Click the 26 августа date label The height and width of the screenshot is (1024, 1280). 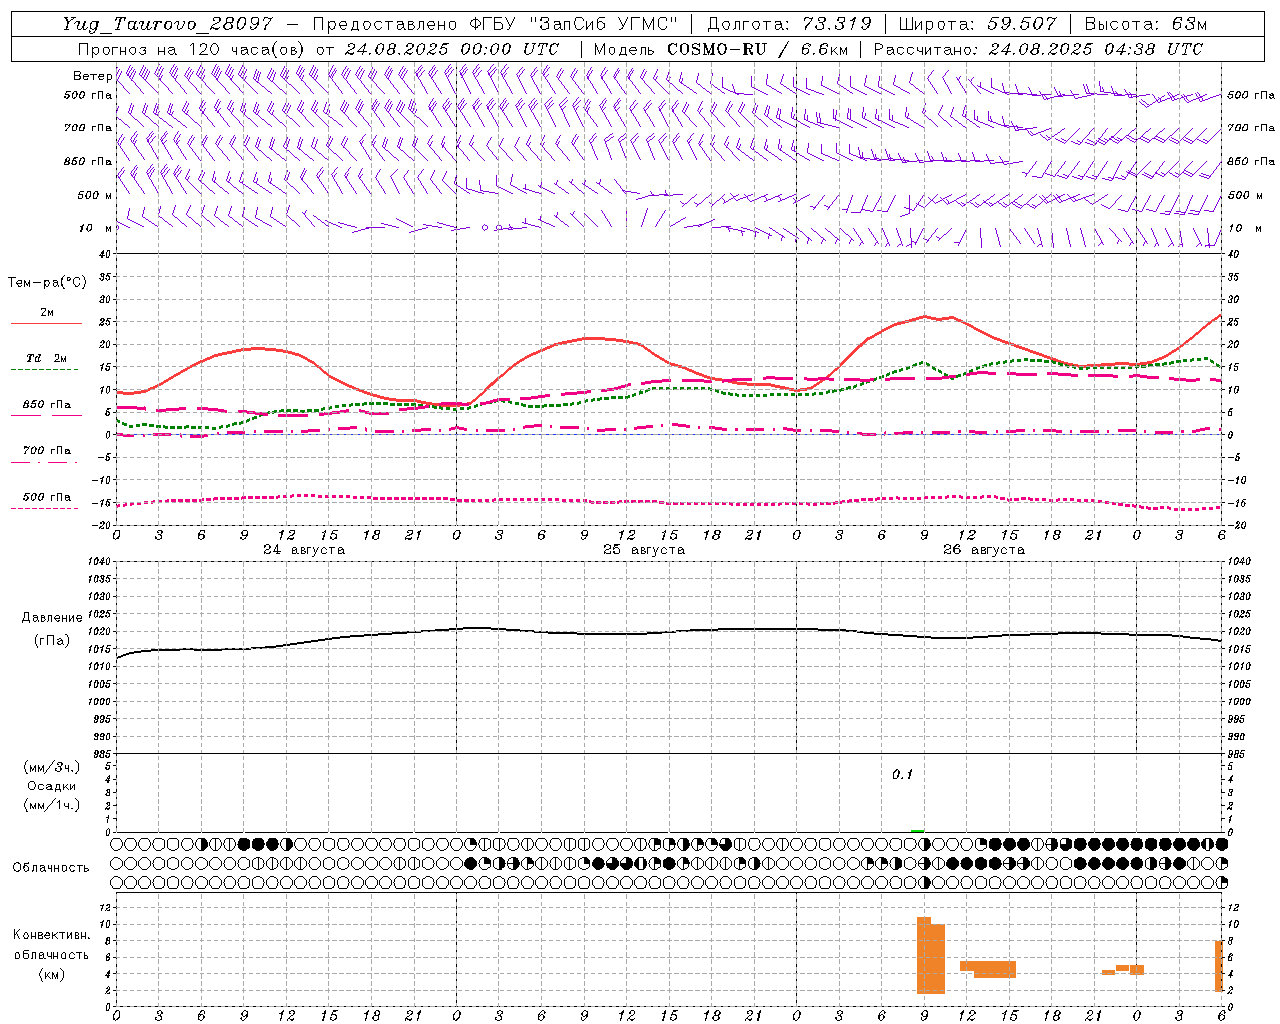click(x=984, y=550)
